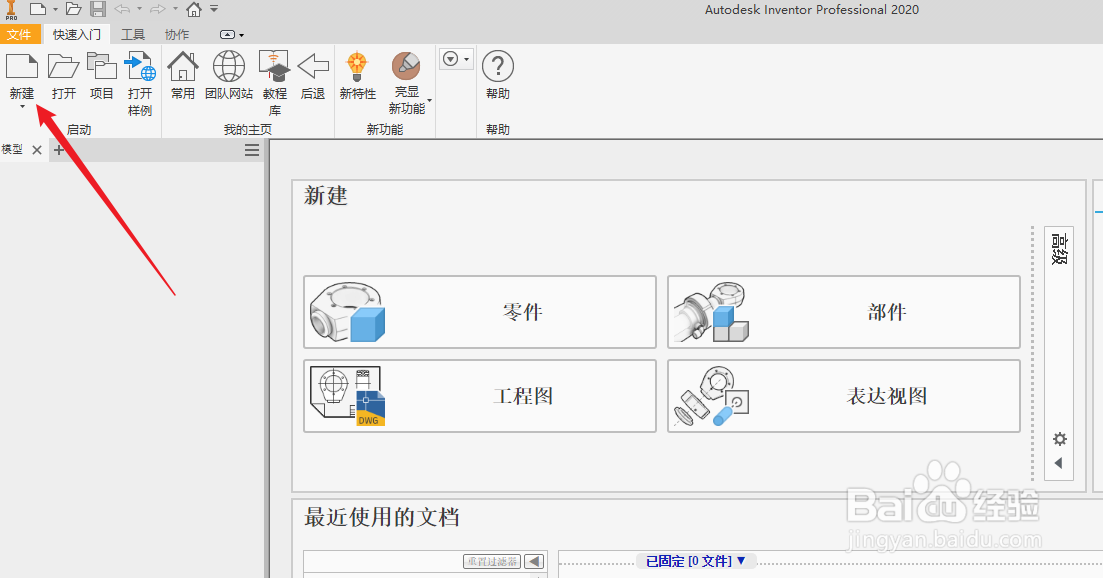Expand quick access New dropdown arrow
The height and width of the screenshot is (578, 1103).
point(56,9)
